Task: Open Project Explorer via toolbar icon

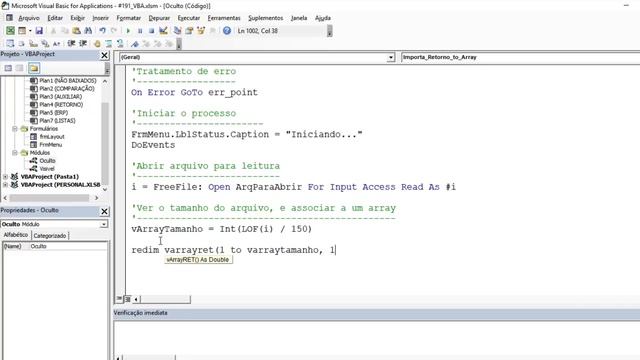Action: [x=178, y=31]
